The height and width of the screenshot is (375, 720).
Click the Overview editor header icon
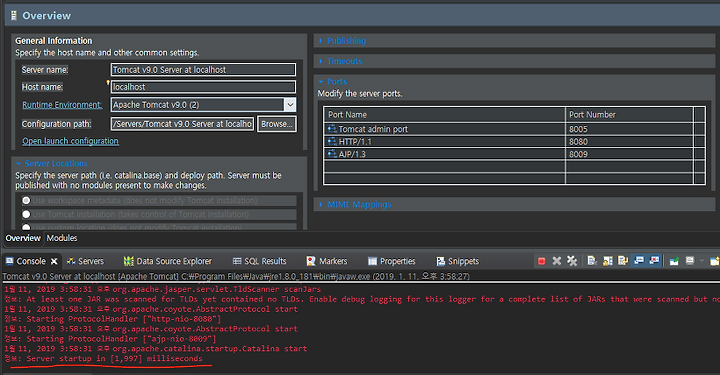point(14,16)
